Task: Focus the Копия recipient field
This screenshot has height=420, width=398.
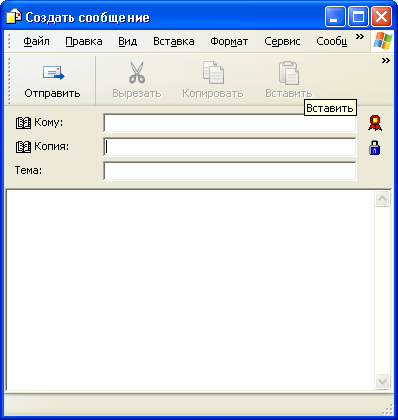Action: point(230,147)
